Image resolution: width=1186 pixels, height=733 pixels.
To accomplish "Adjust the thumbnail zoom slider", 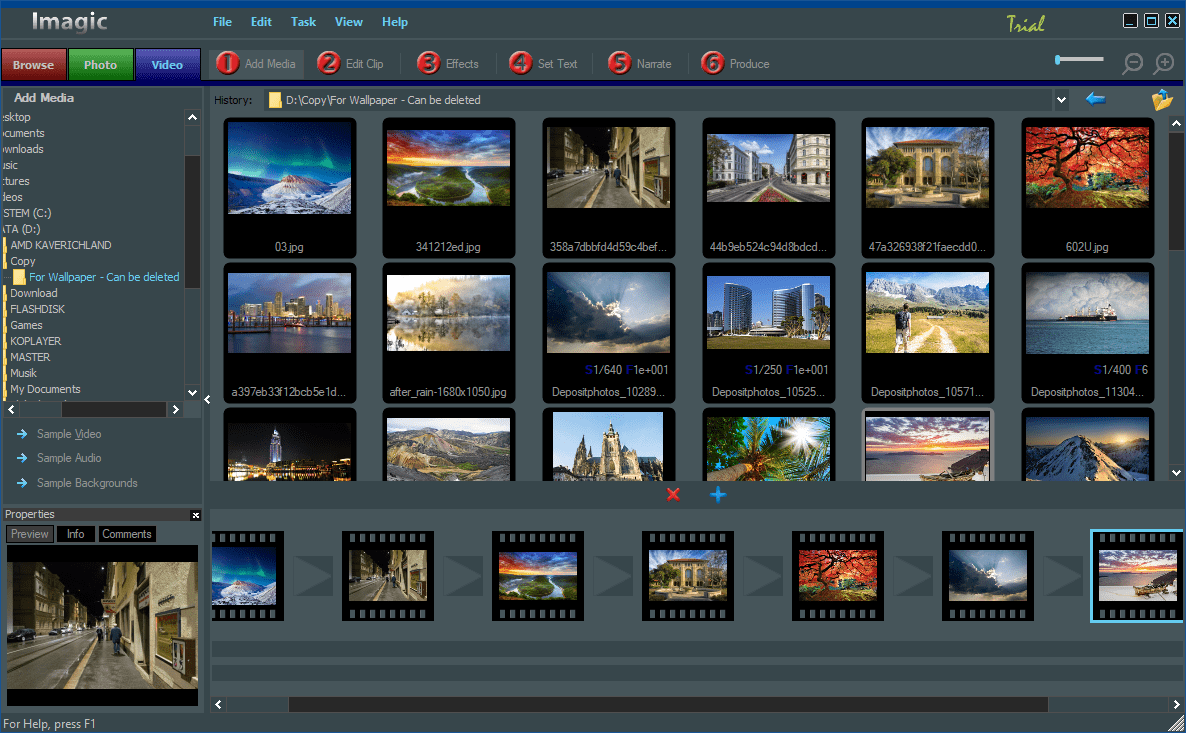I will (x=1079, y=60).
